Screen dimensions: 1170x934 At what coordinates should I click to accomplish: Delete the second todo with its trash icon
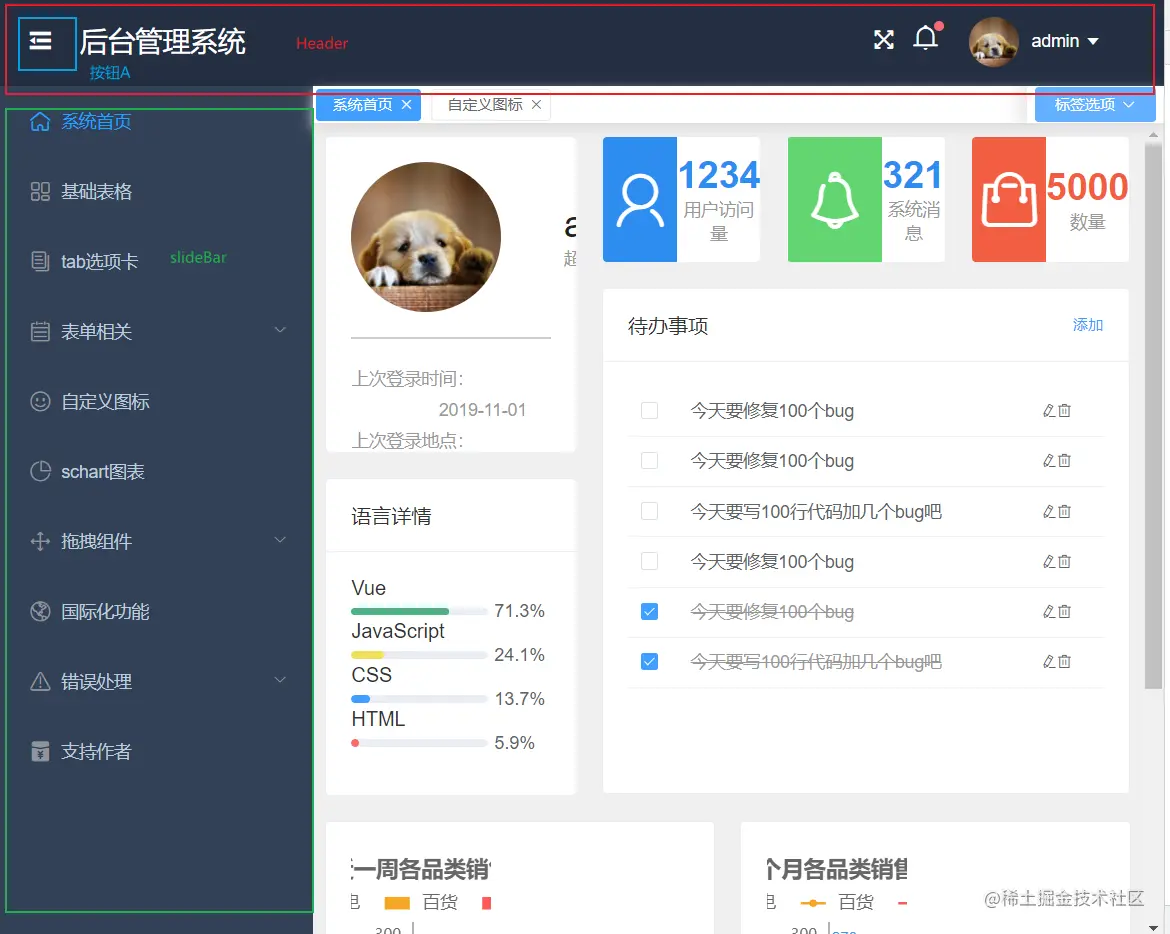(x=1065, y=461)
